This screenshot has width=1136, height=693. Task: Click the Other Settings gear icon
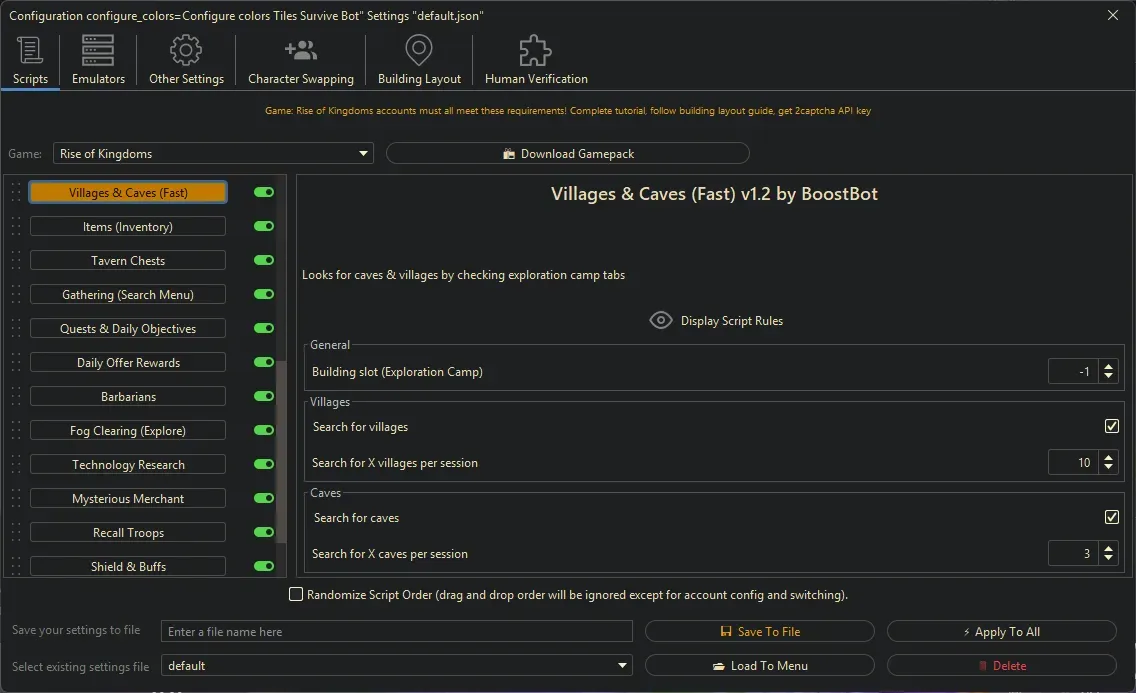186,50
